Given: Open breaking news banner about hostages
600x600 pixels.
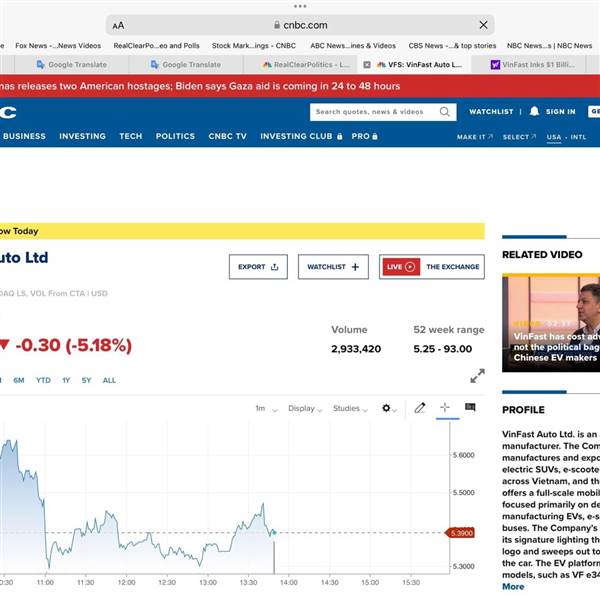Looking at the screenshot, I should [x=200, y=86].
